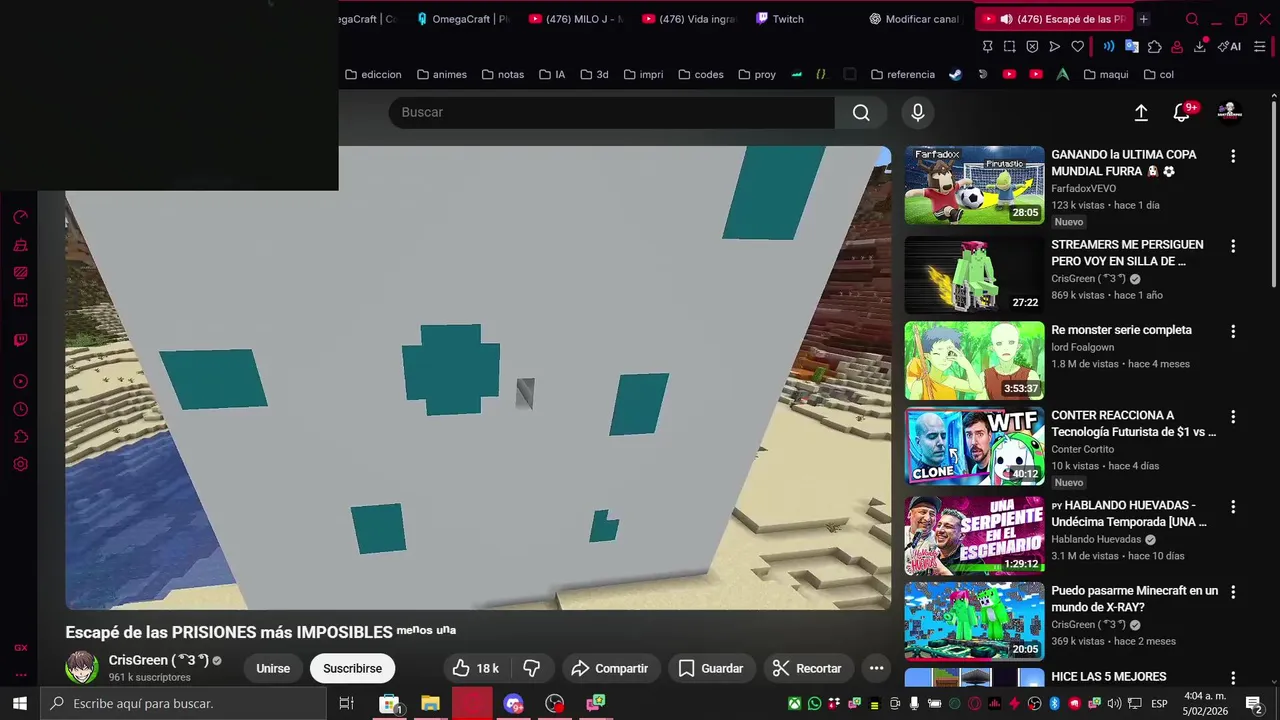Open a new browser tab

pyautogui.click(x=1143, y=19)
